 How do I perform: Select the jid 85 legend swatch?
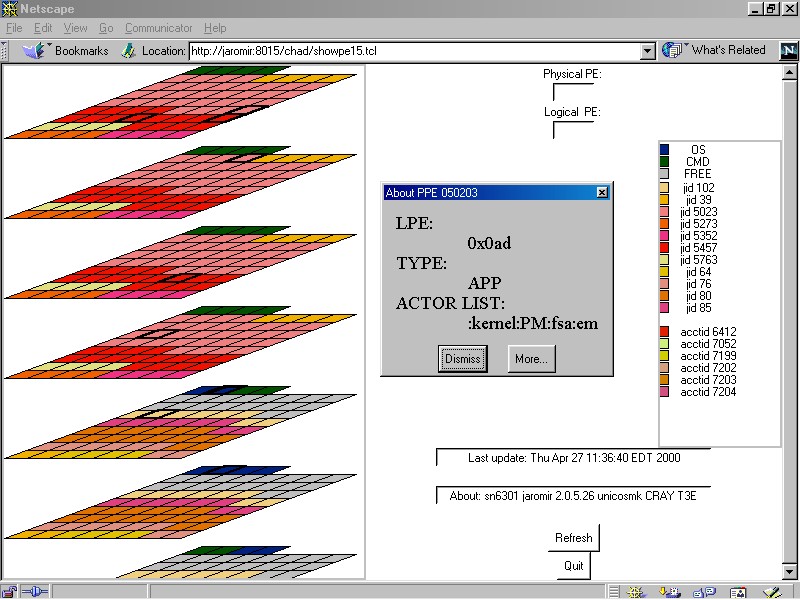664,307
